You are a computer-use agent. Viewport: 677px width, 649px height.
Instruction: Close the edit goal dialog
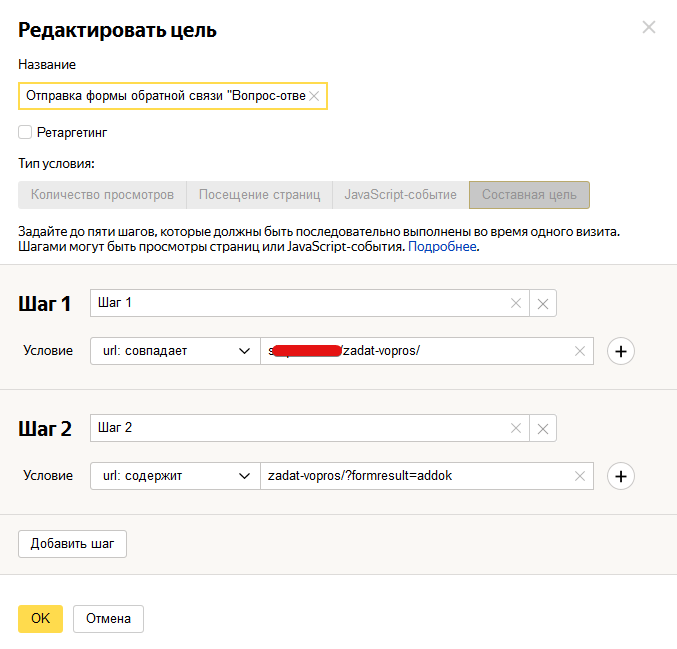point(649,28)
